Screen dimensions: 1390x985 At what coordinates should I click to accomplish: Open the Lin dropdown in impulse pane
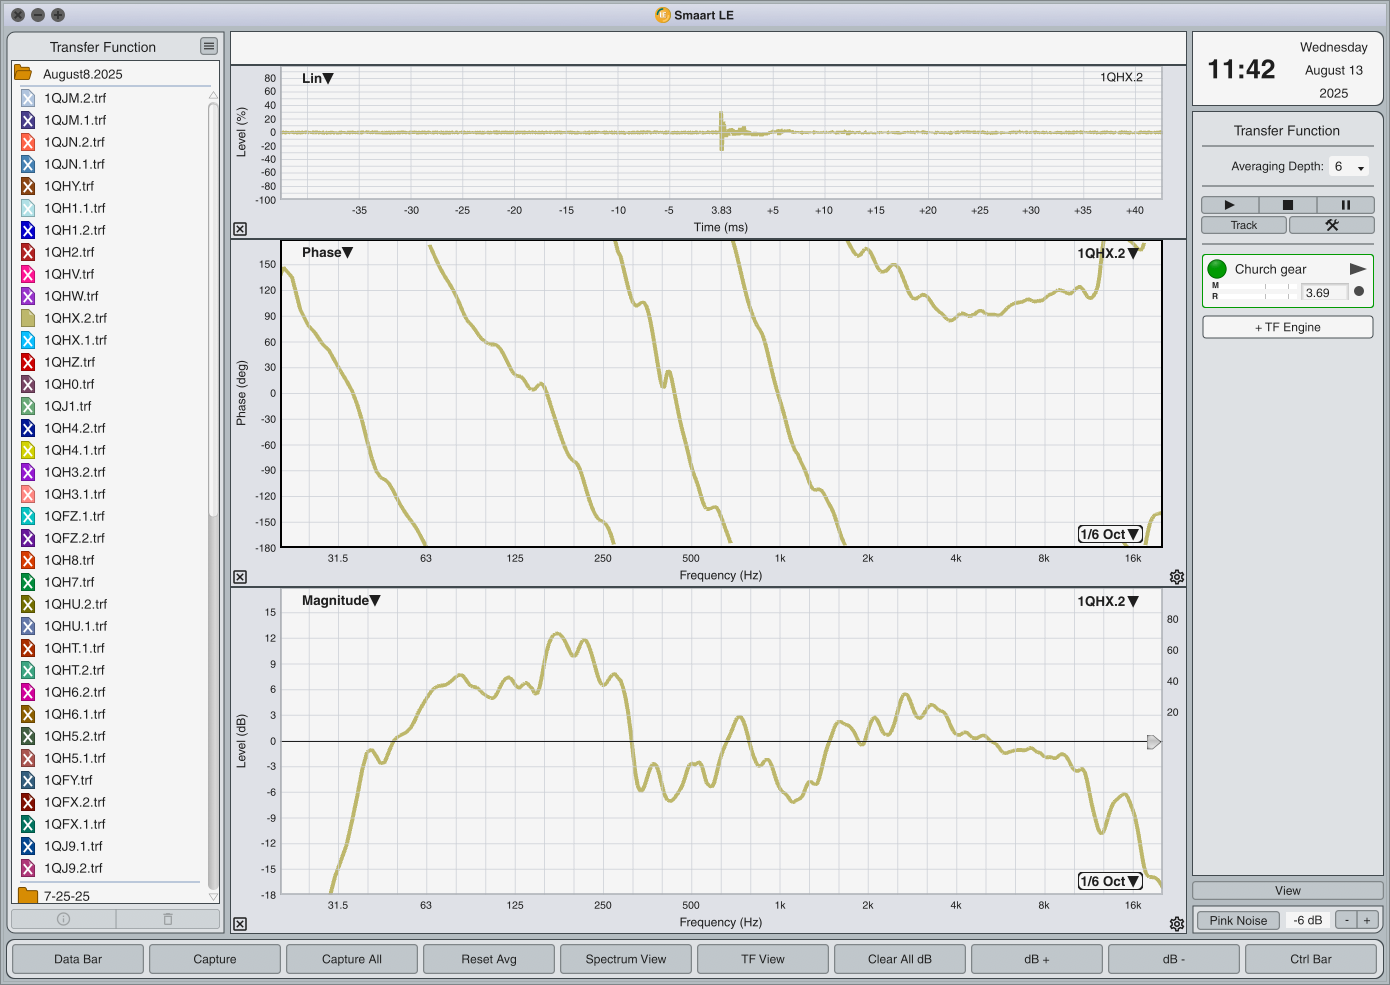click(x=318, y=78)
